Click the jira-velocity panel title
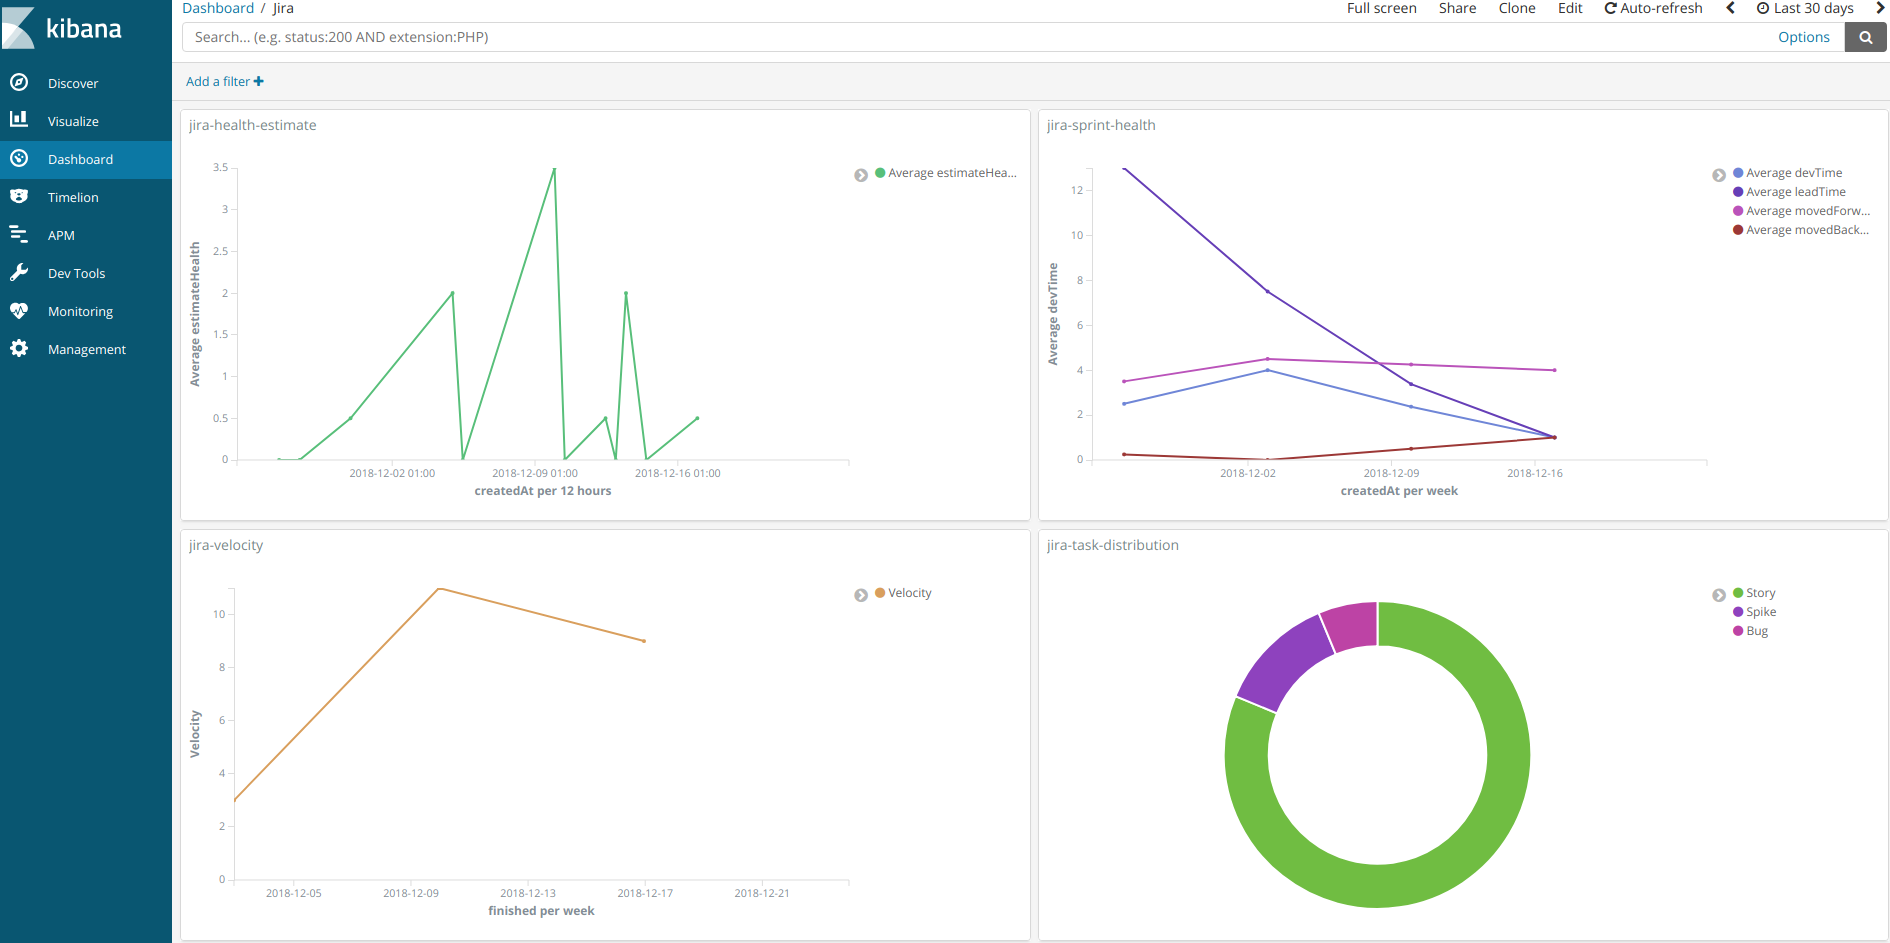Image resolution: width=1890 pixels, height=943 pixels. (226, 545)
